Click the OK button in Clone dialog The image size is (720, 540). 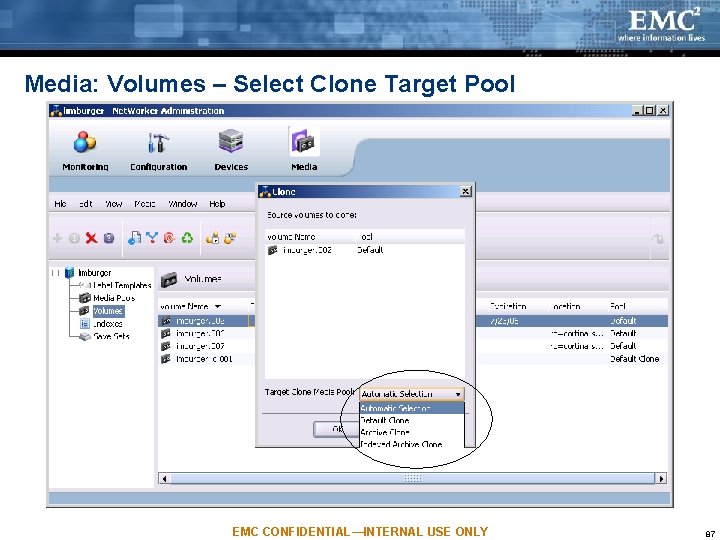337,429
